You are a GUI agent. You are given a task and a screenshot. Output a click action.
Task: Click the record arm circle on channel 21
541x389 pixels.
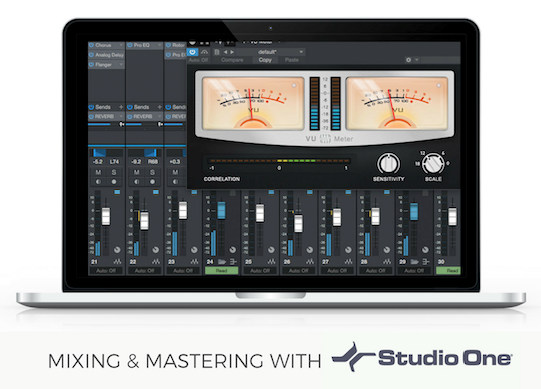[x=114, y=182]
